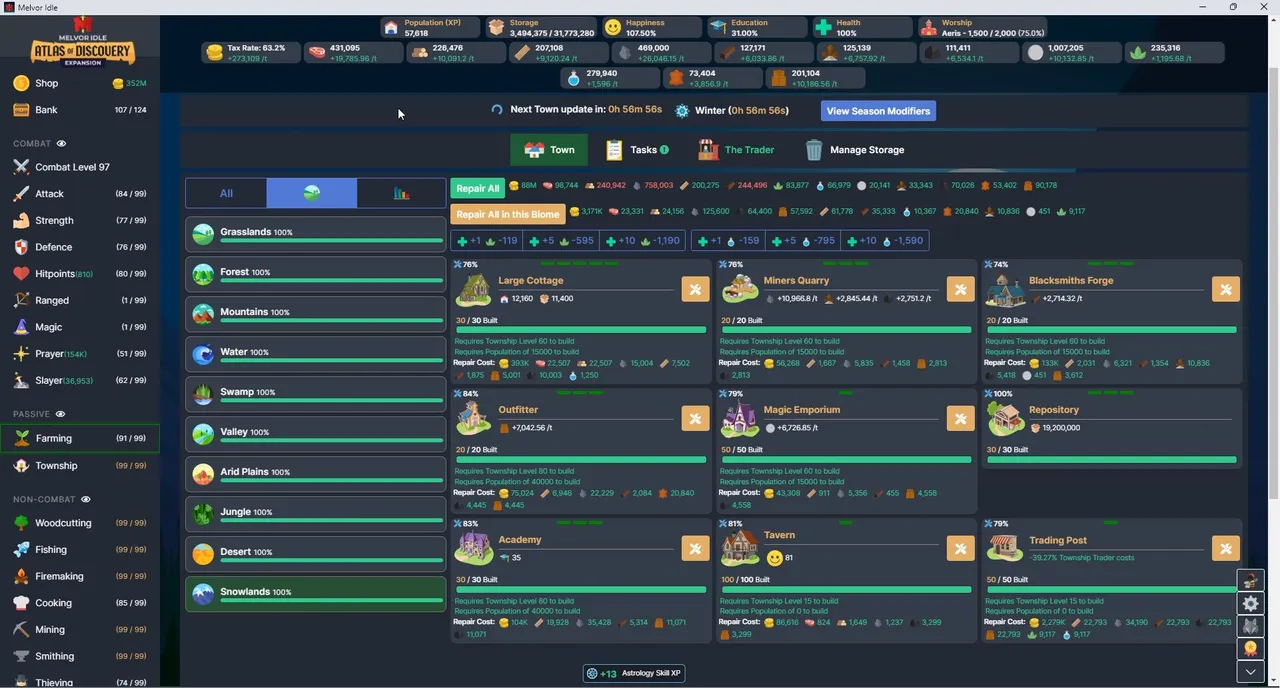The height and width of the screenshot is (688, 1280).
Task: Click the Snowlands biome progress bar
Action: click(331, 600)
